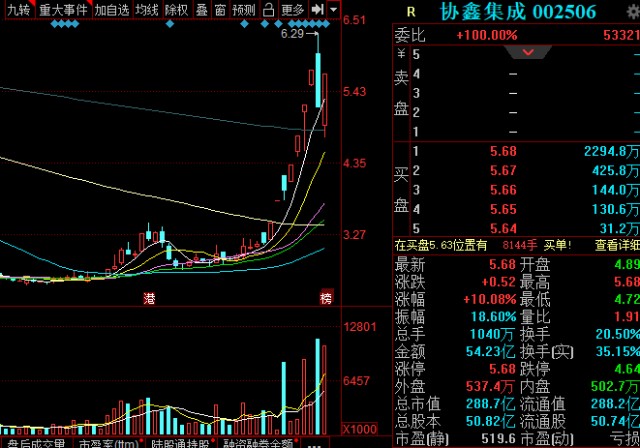This screenshot has height=448, width=640.
Task: Open 查看详细 order detail link
Action: [617, 245]
